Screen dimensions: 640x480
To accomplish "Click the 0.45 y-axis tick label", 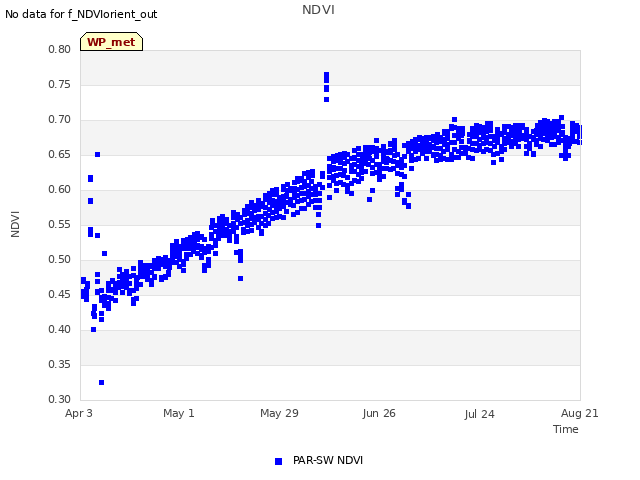I will click(x=60, y=294).
